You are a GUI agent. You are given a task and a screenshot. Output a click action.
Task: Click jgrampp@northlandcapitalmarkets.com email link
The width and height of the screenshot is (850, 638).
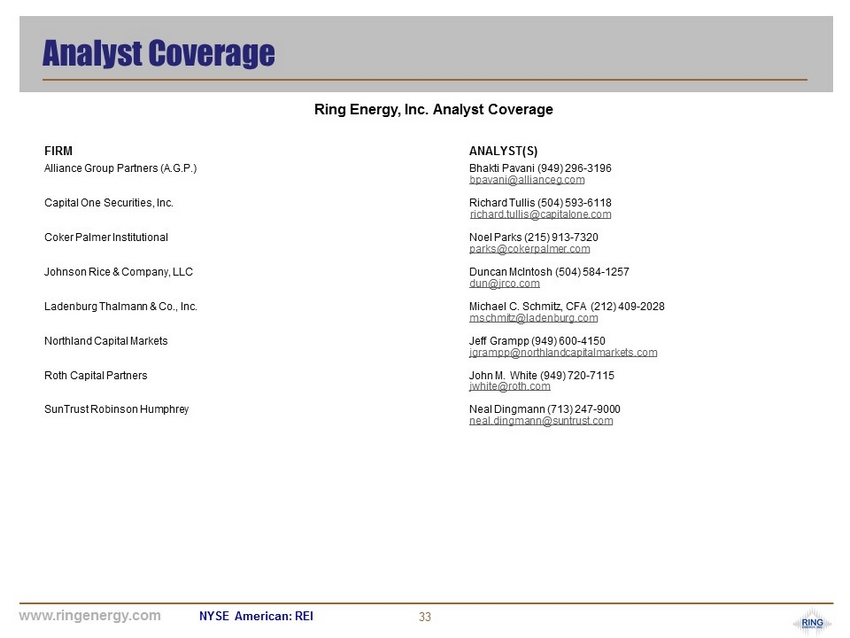click(563, 353)
